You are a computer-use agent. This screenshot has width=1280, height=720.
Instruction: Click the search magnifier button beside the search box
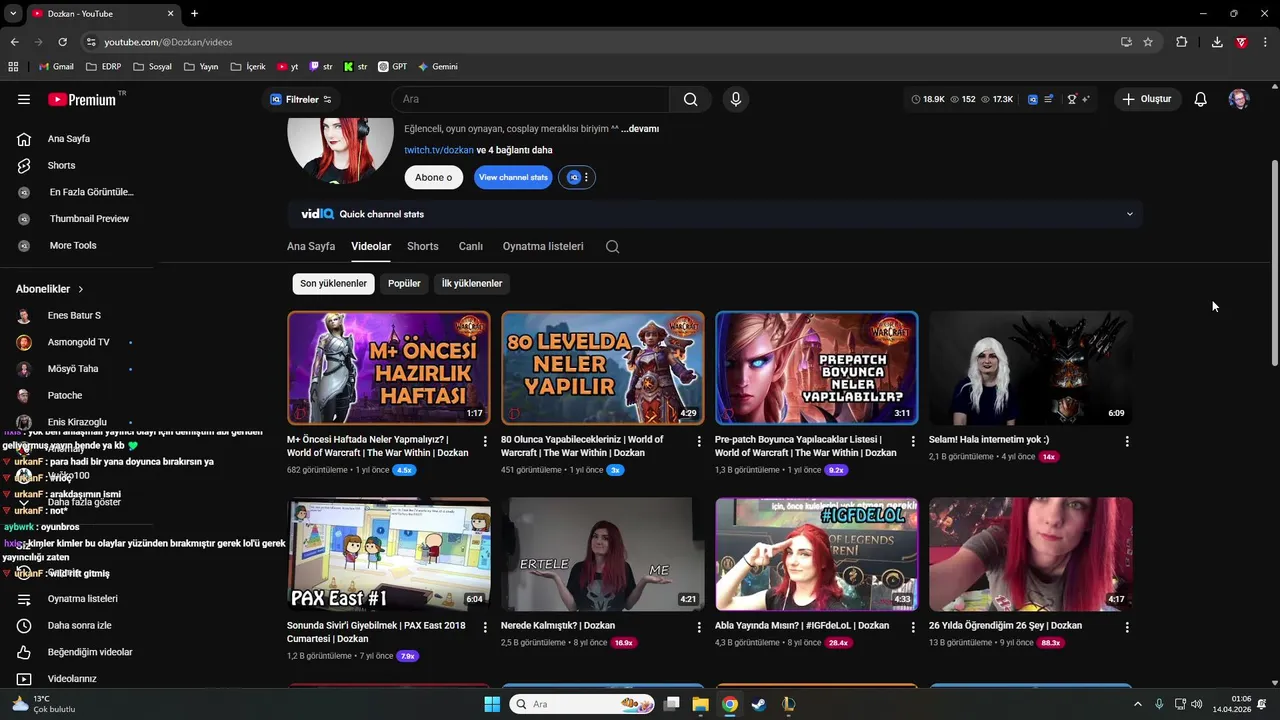coord(690,99)
